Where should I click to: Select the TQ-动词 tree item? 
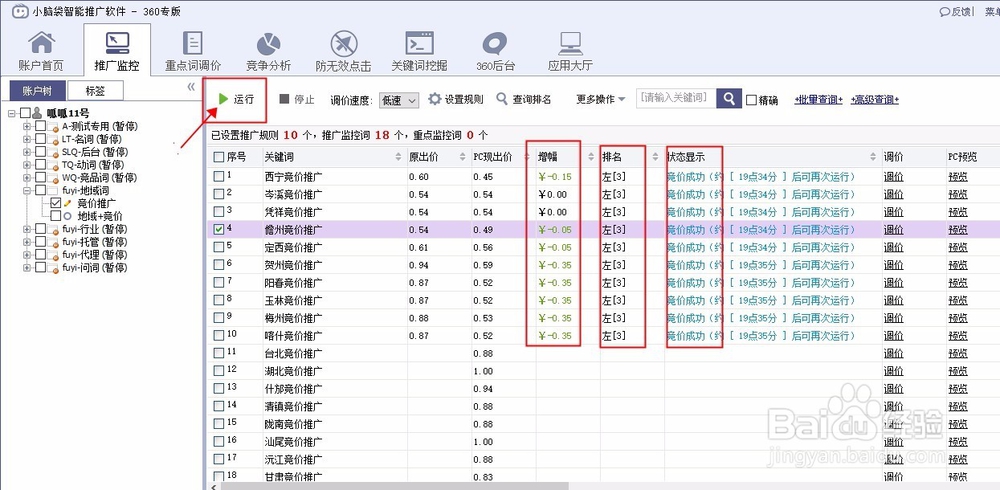(93, 165)
